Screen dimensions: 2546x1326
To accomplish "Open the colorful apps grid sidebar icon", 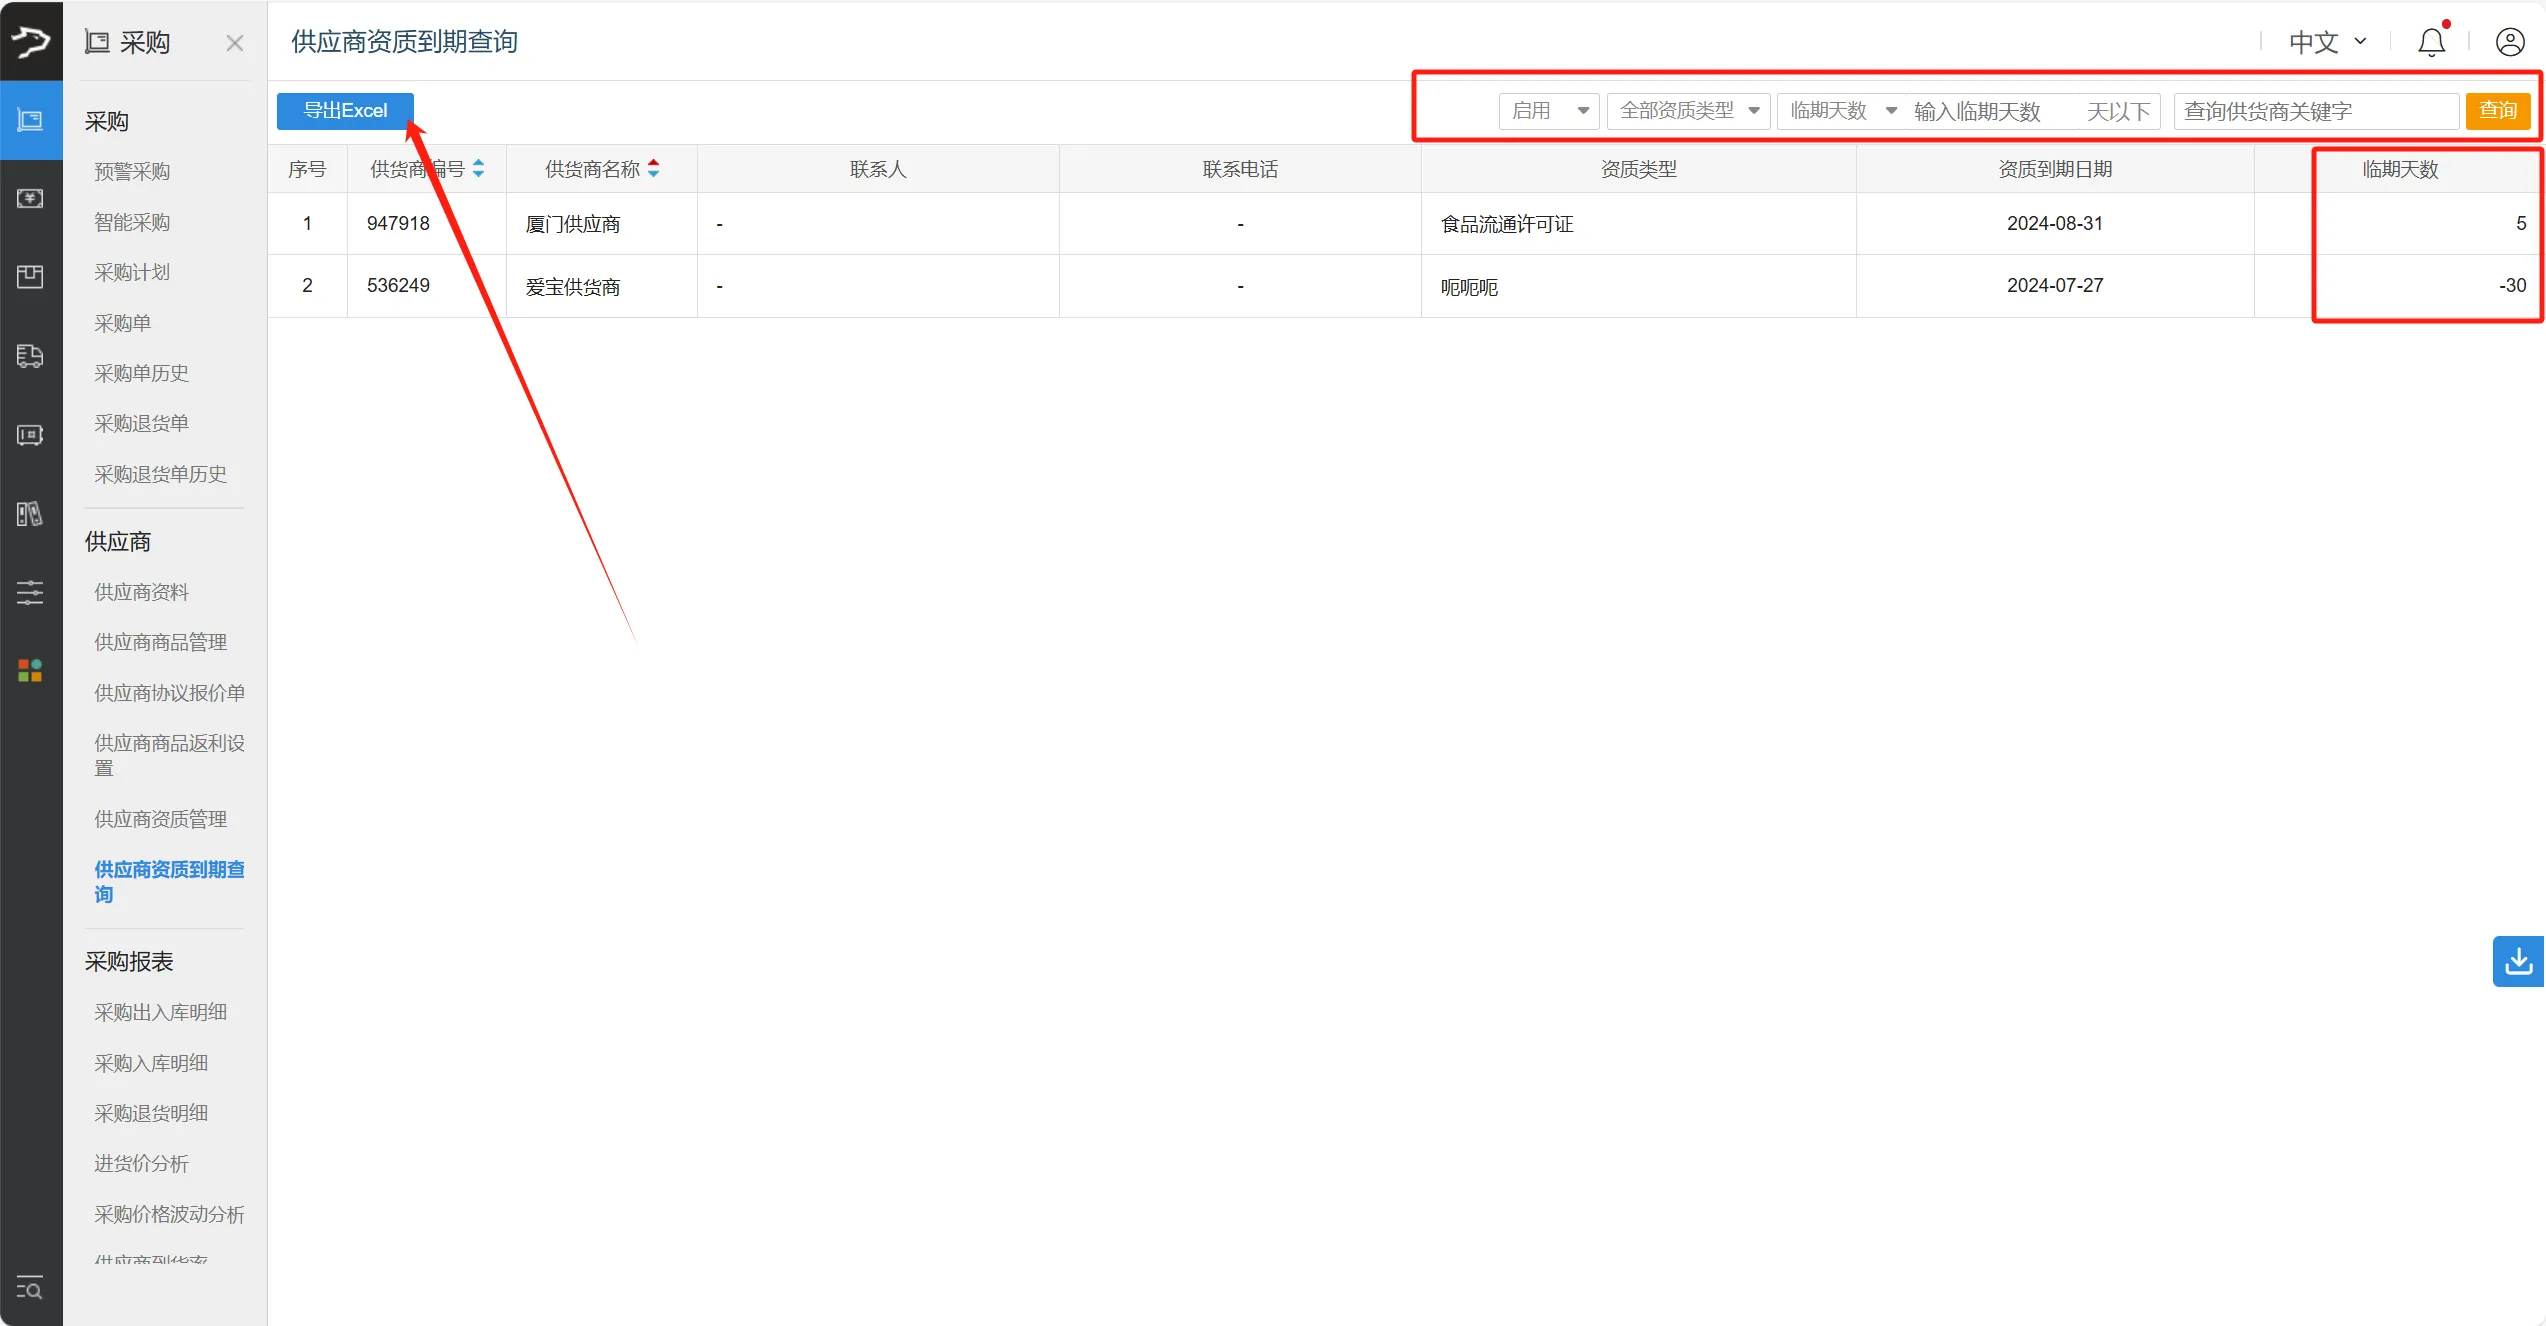I will [30, 671].
